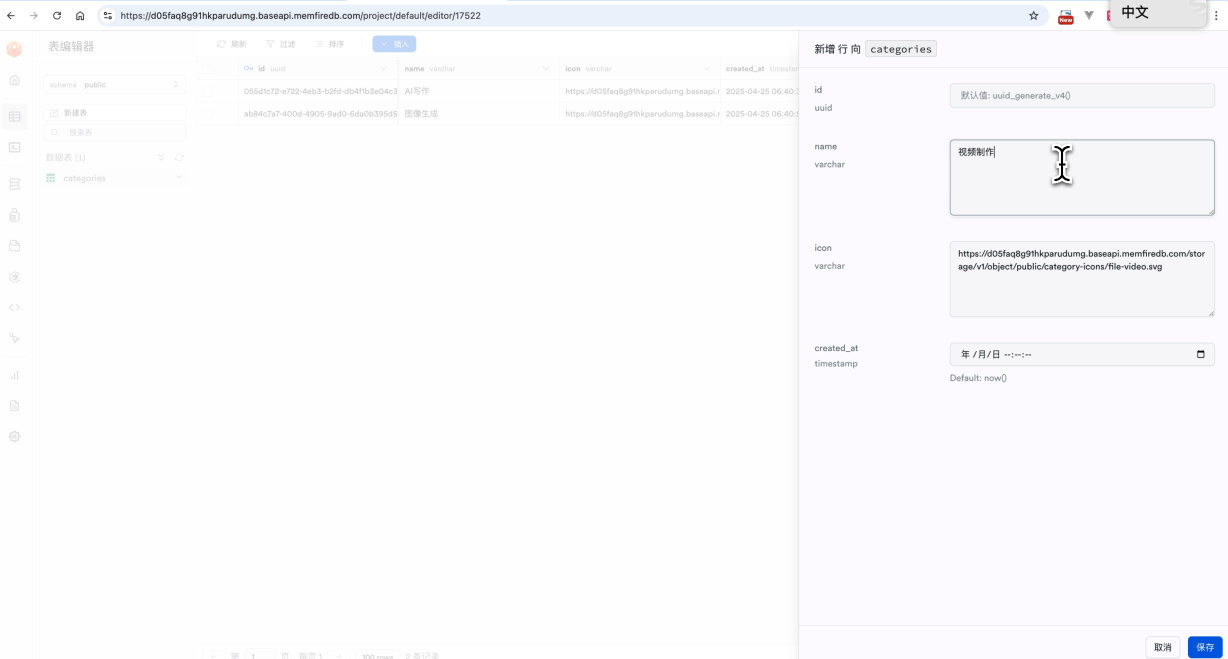
Task: Click 保存 to save the new row
Action: (x=1204, y=647)
